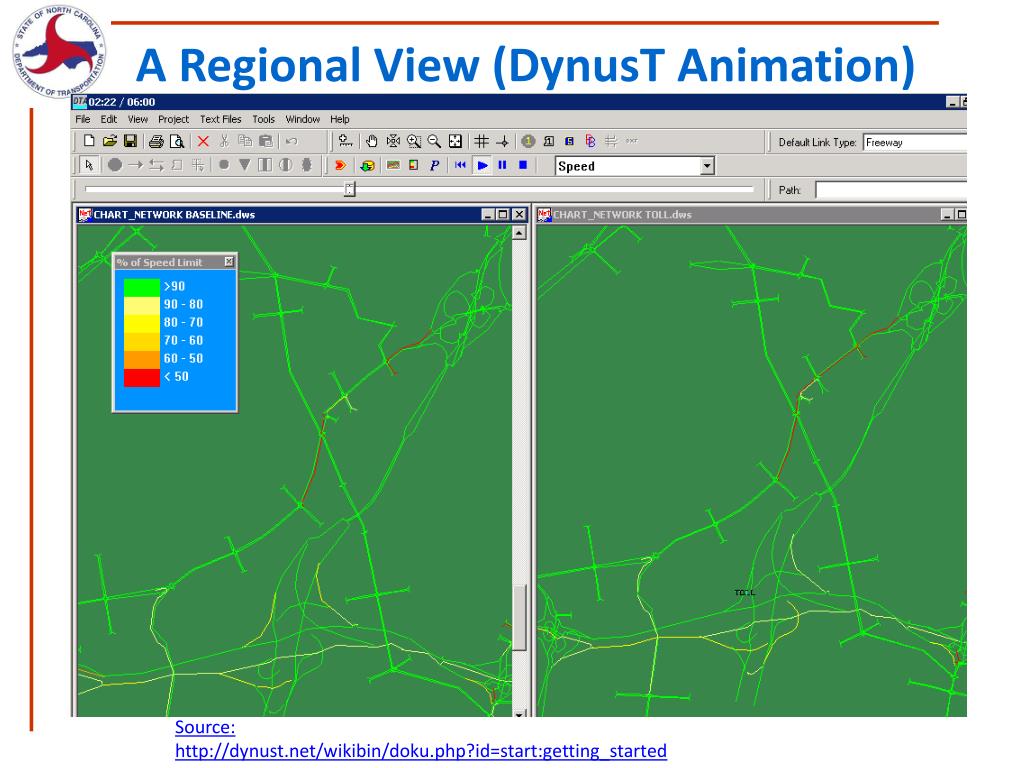Open the Project menu
Screen dimensions: 1024x768
(173, 119)
